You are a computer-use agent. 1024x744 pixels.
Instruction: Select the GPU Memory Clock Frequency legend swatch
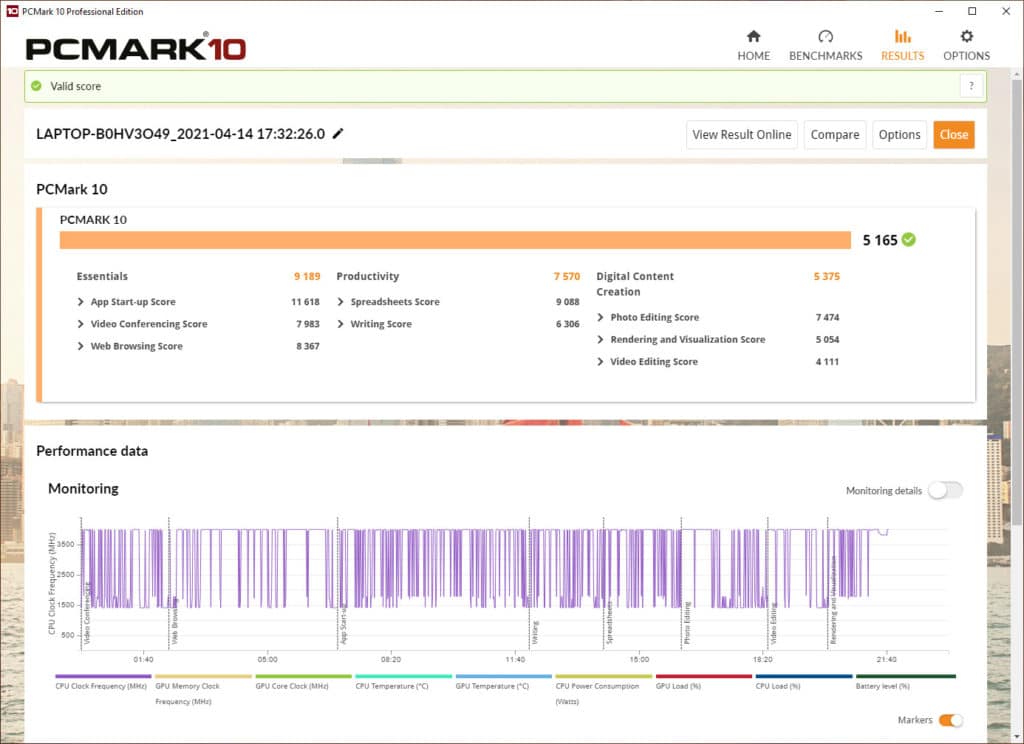[x=203, y=676]
